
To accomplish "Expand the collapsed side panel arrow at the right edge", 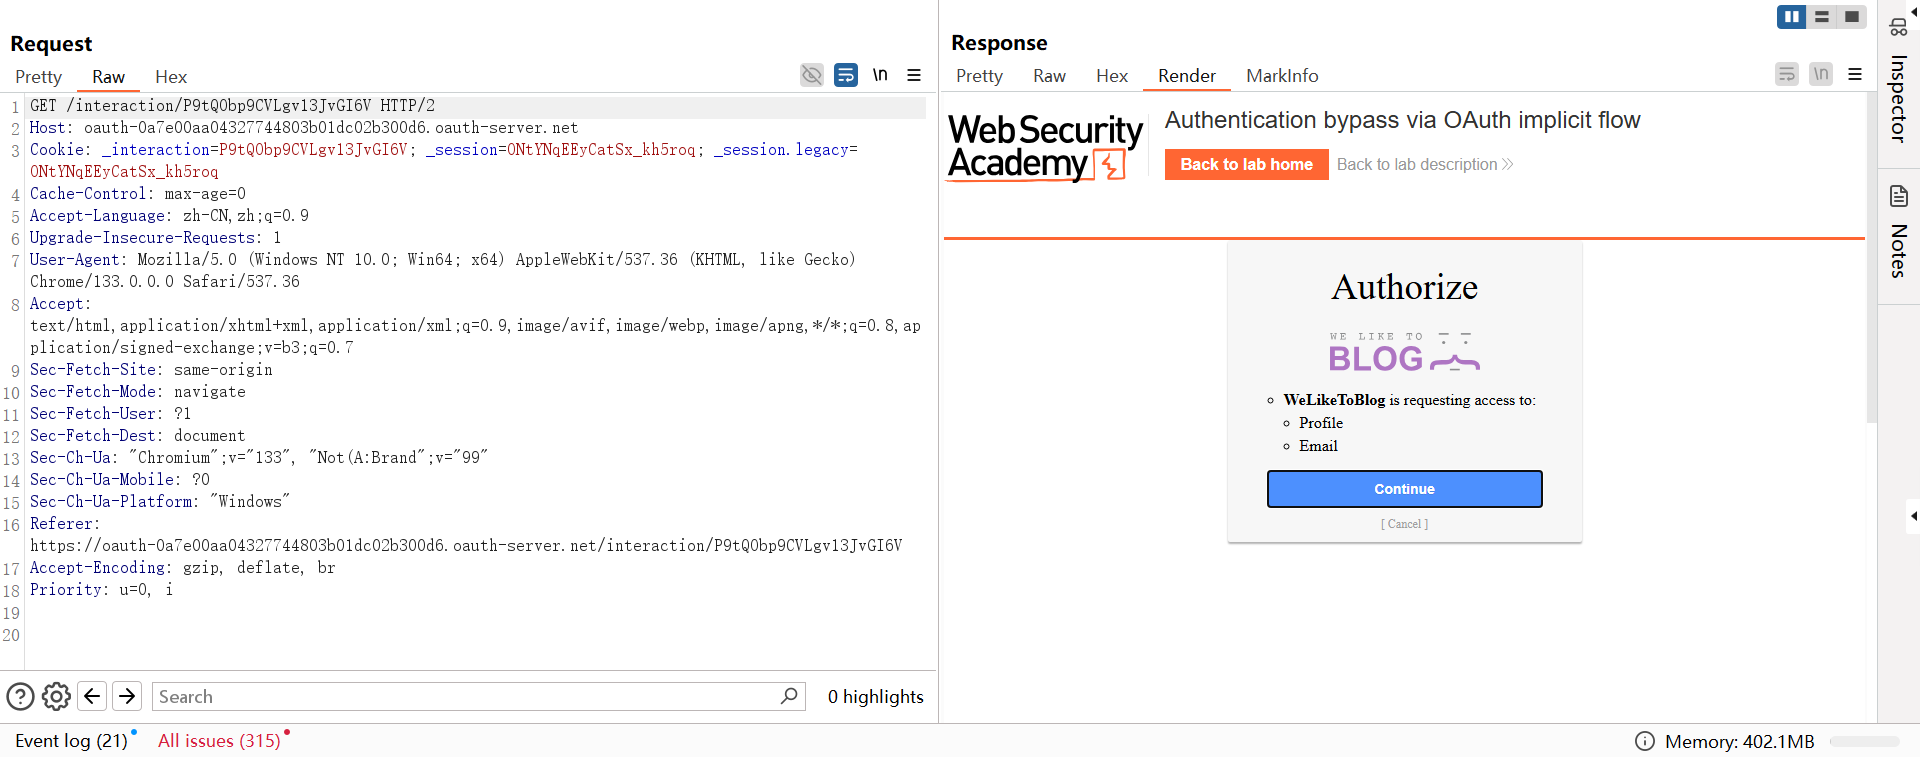I will 1913,516.
